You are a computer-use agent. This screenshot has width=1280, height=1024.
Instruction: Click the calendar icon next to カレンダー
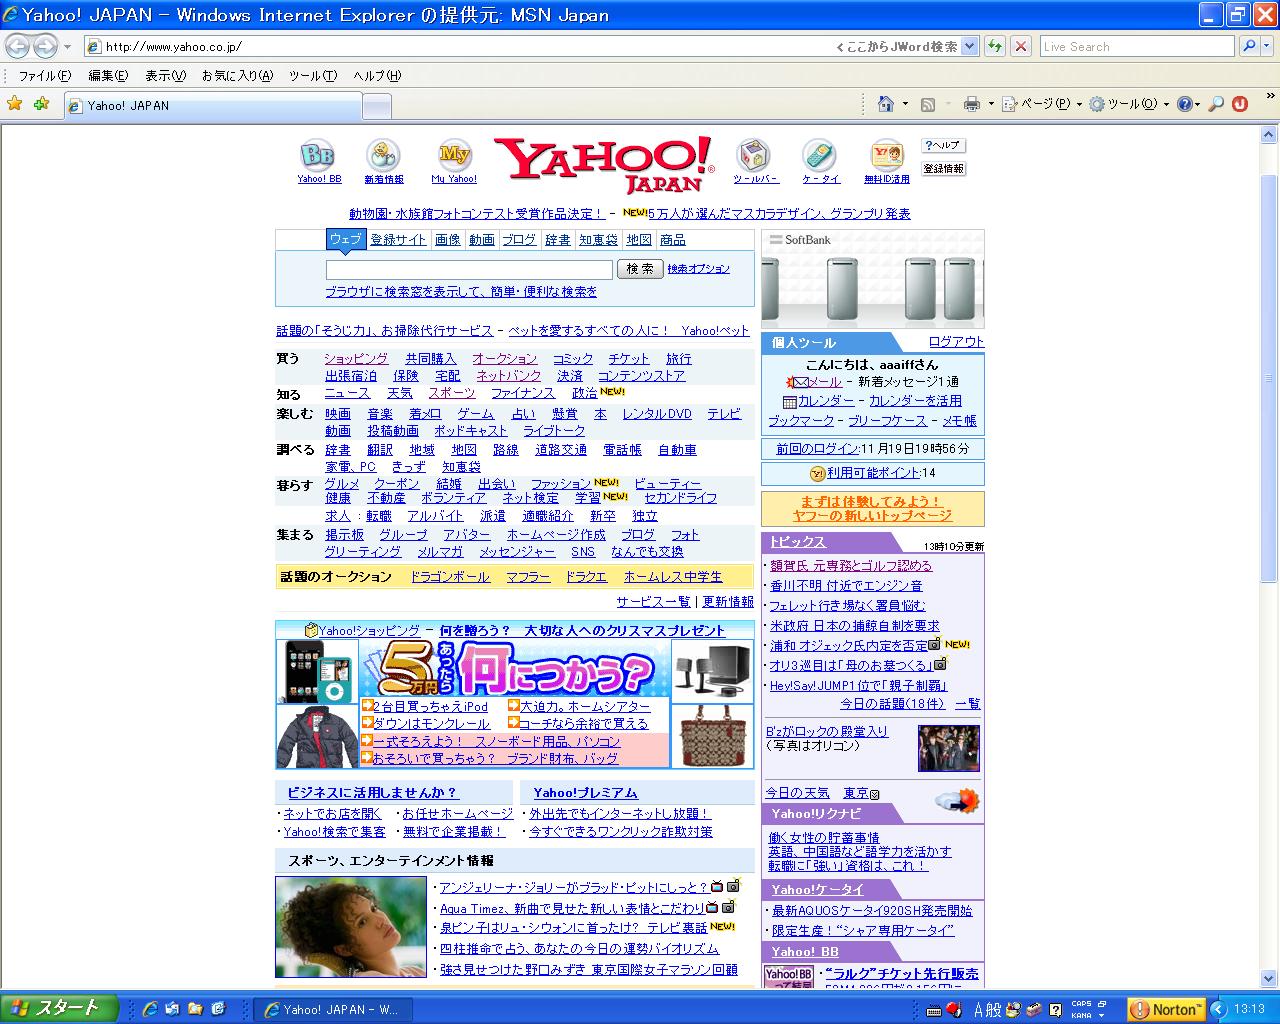790,402
